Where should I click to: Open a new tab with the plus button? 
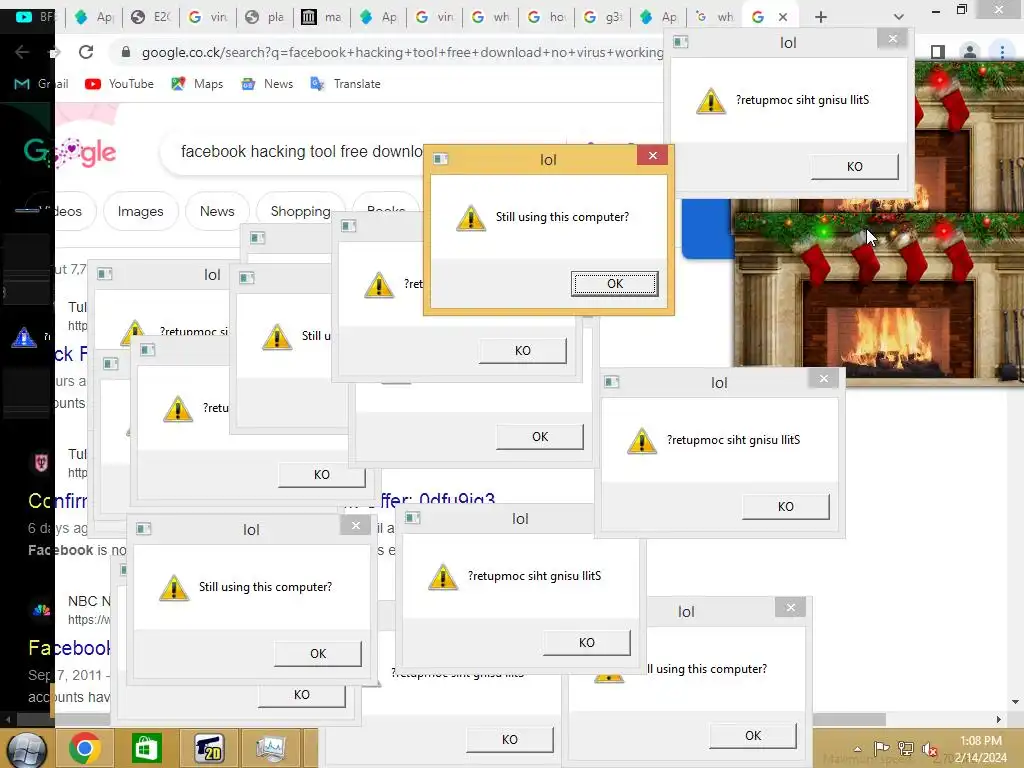coord(821,17)
